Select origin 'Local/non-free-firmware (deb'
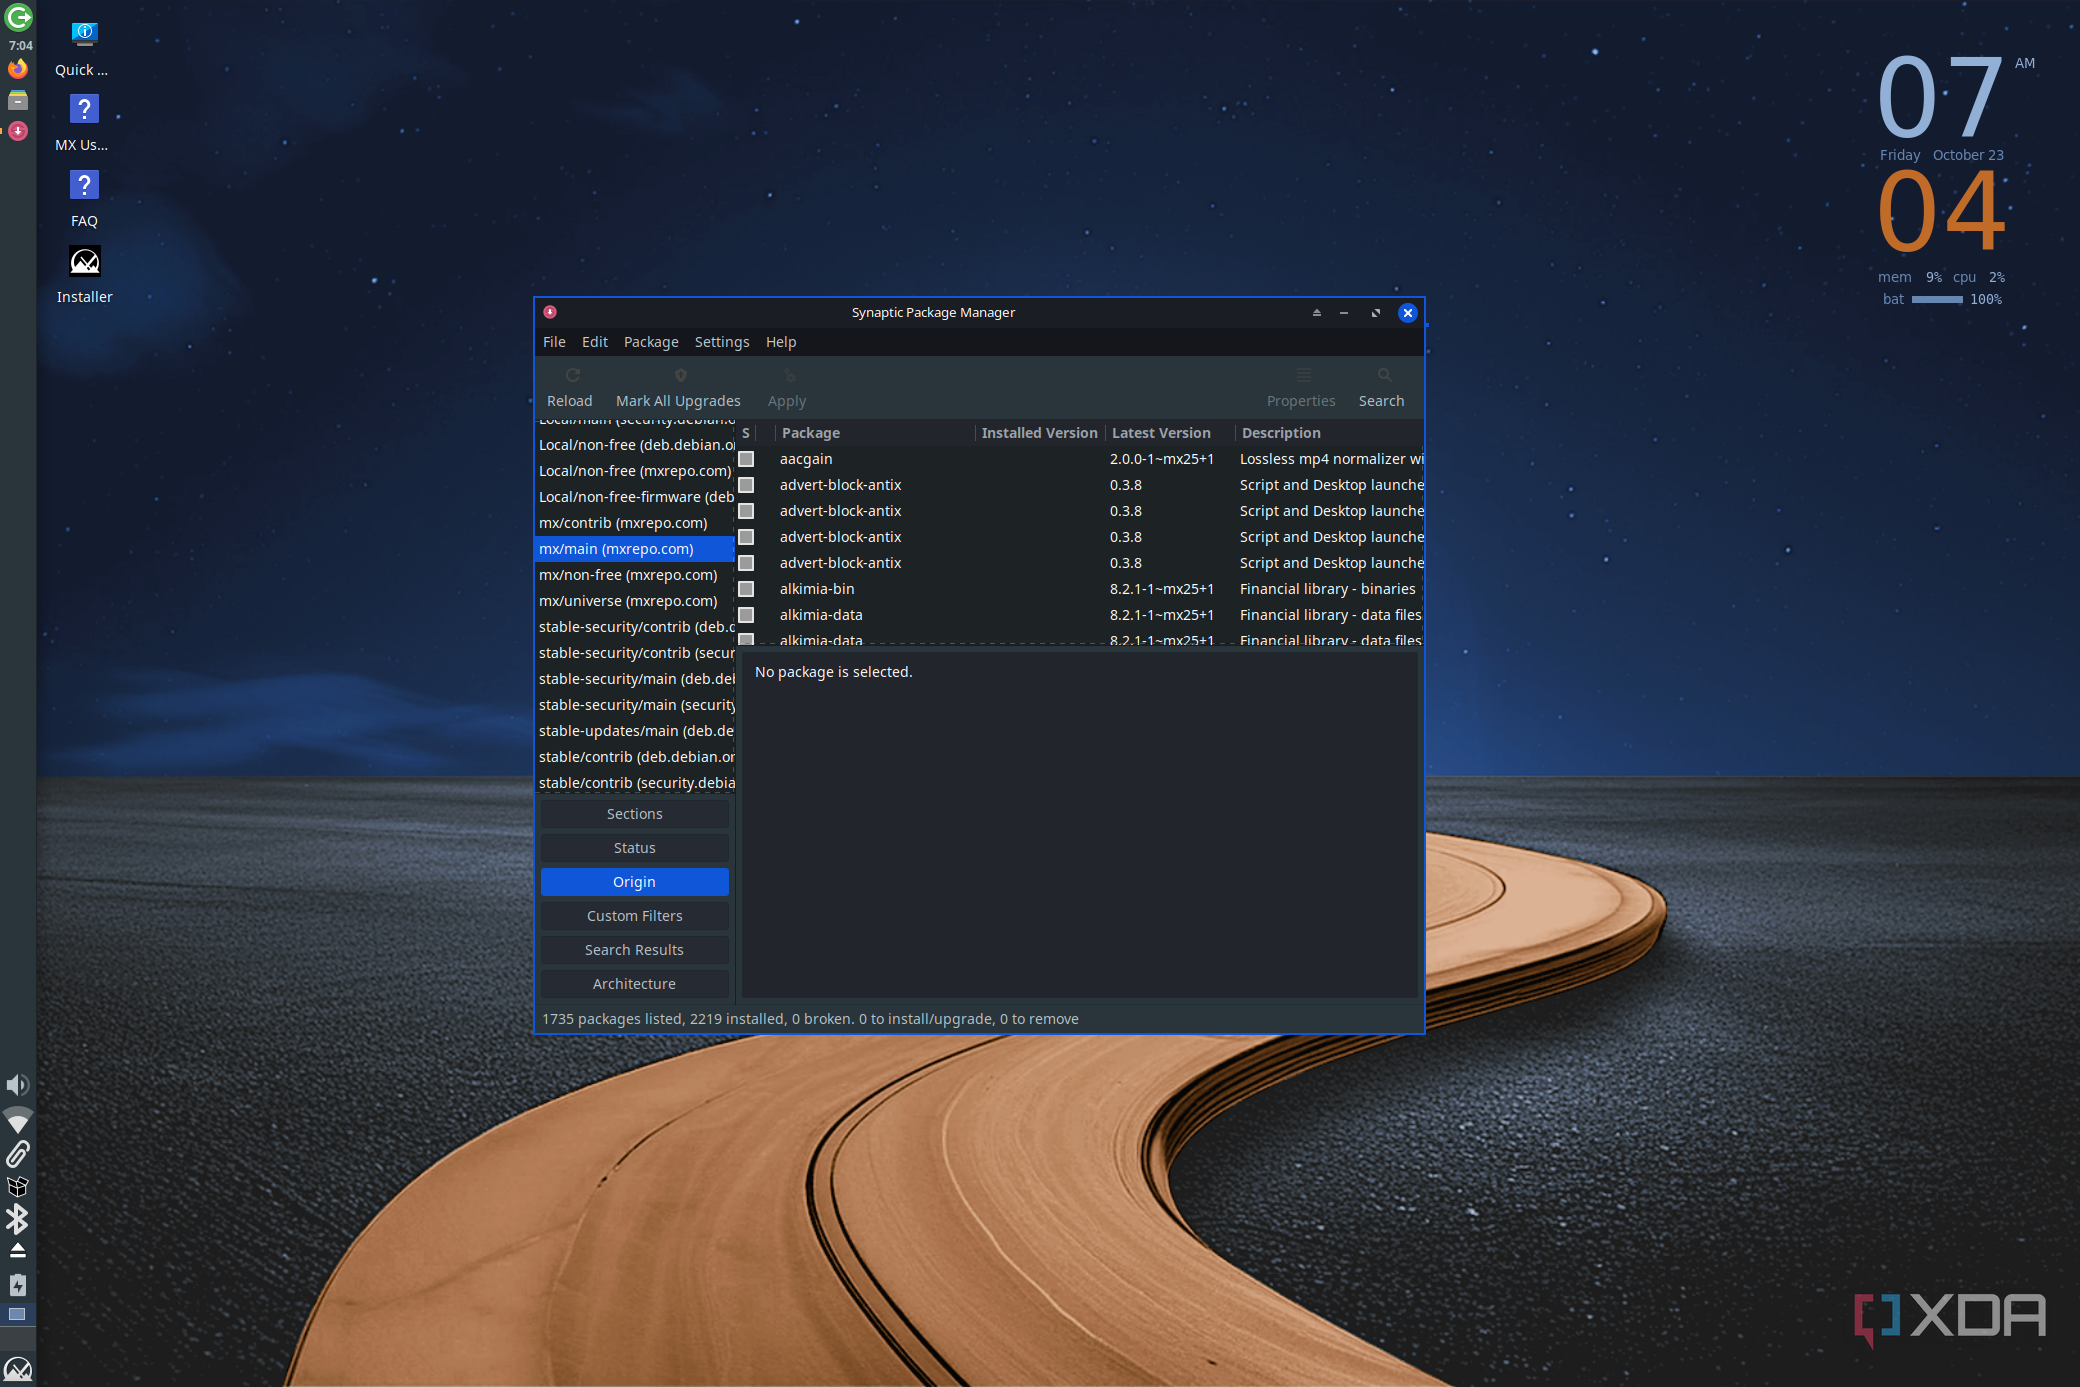This screenshot has width=2080, height=1387. [635, 497]
